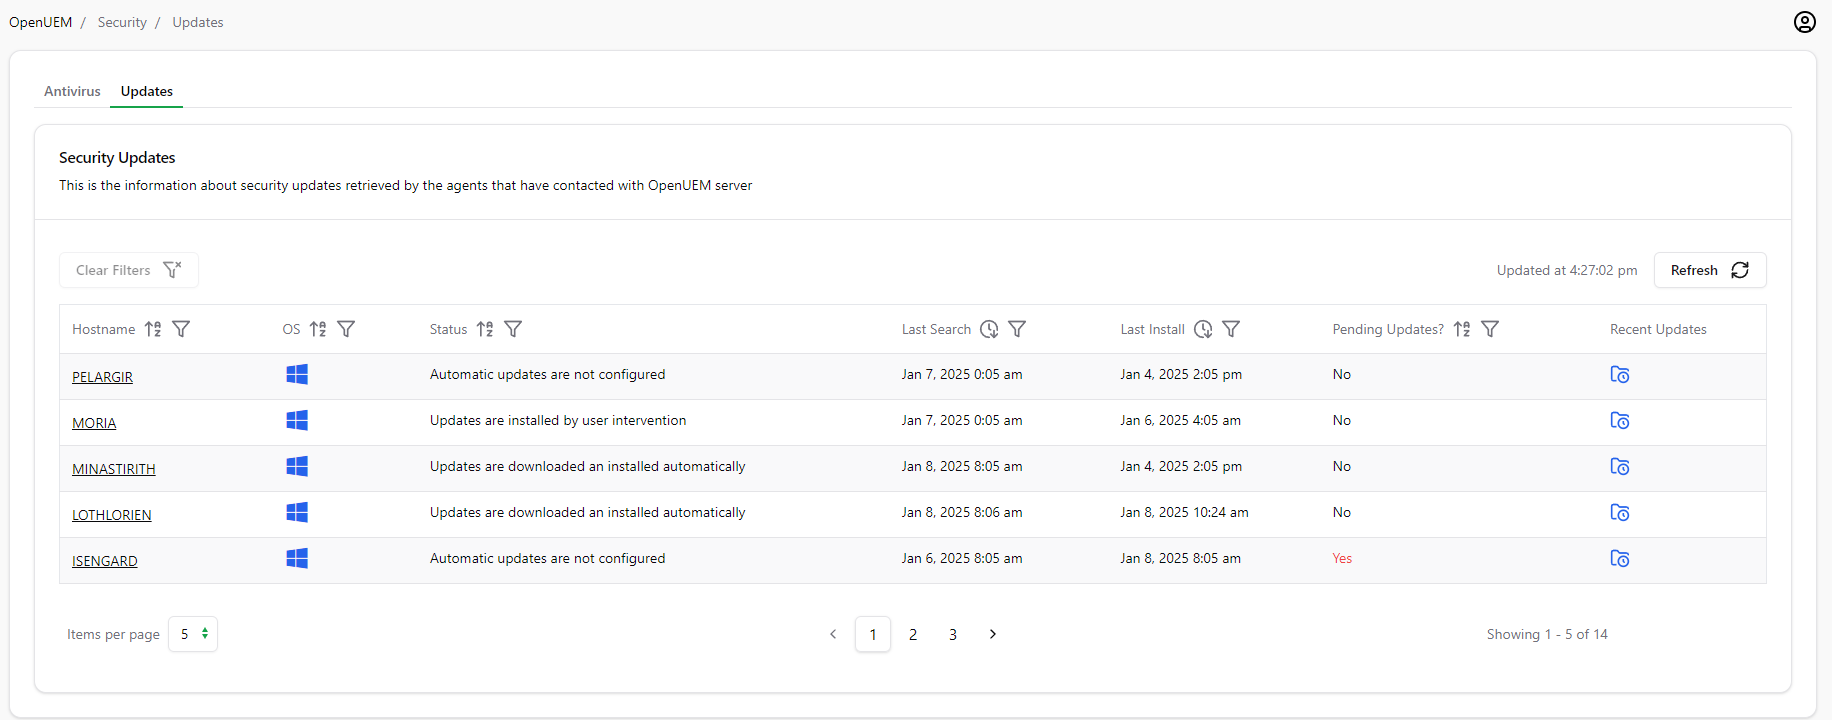This screenshot has width=1832, height=720.
Task: Click 'Showing 1 - 5 of 14' text
Action: point(1547,634)
